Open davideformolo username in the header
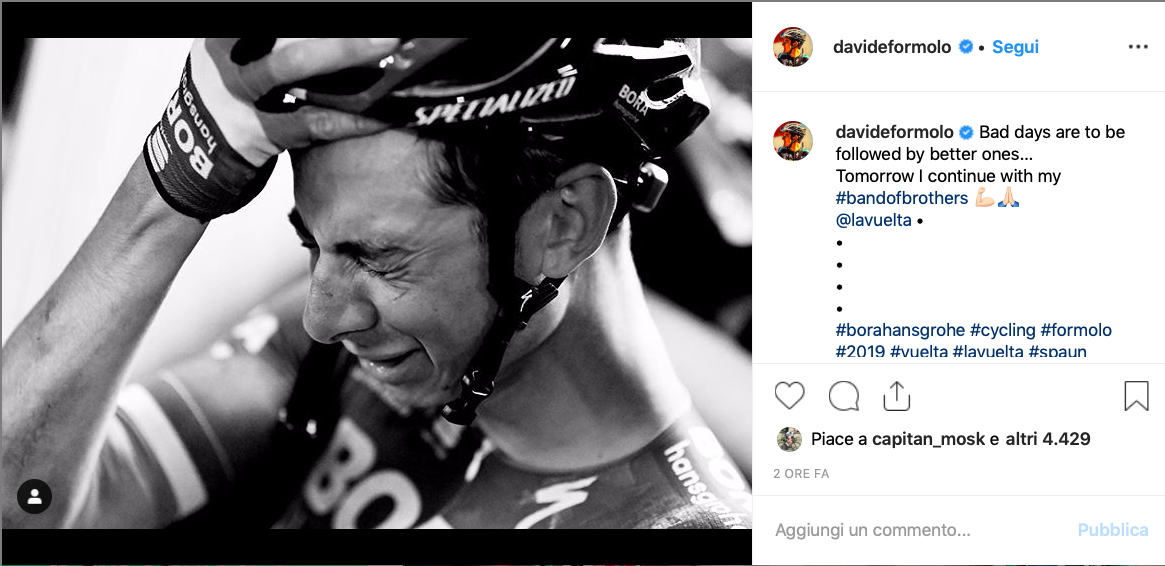This screenshot has height=566, width=1165. click(894, 47)
